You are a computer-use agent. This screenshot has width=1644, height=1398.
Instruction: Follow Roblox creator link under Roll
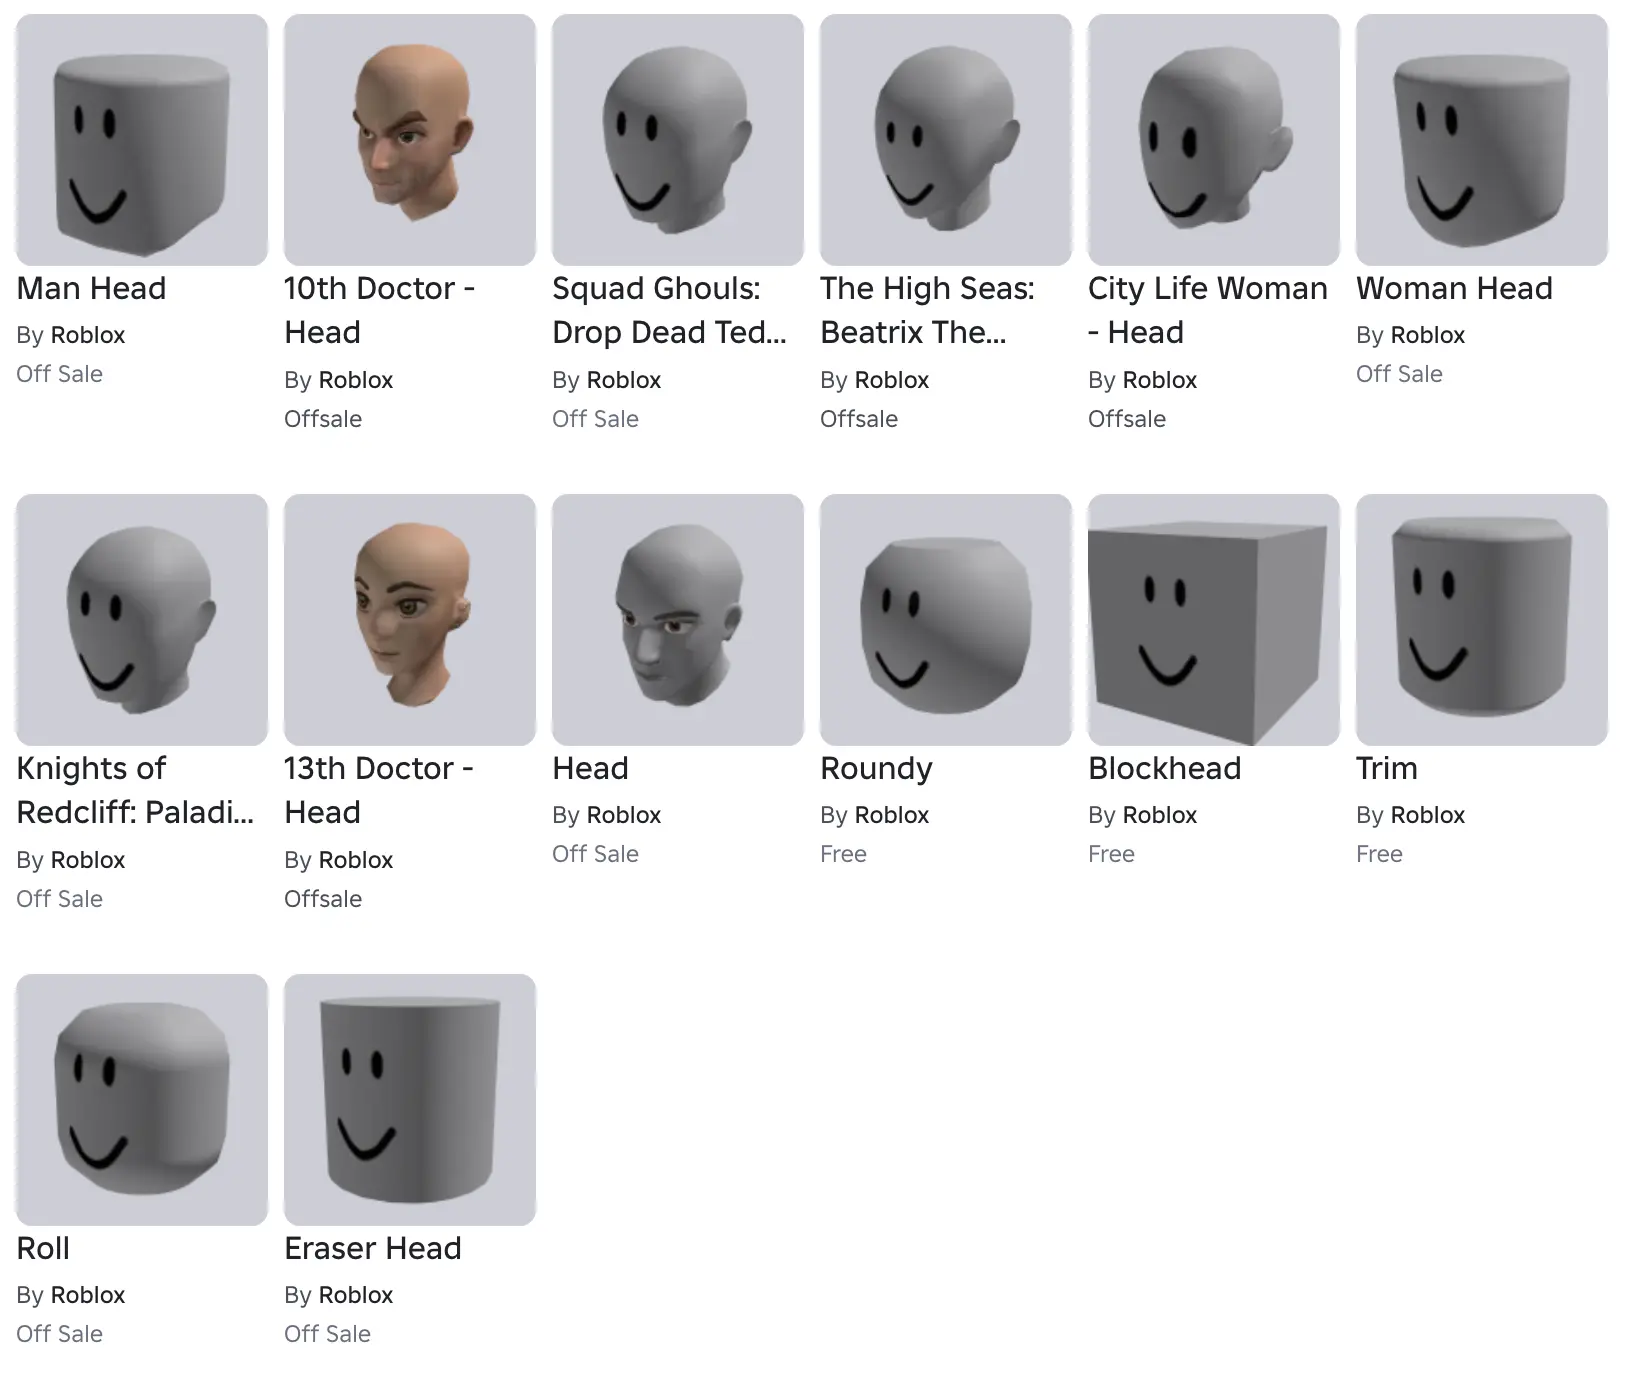tap(88, 1295)
